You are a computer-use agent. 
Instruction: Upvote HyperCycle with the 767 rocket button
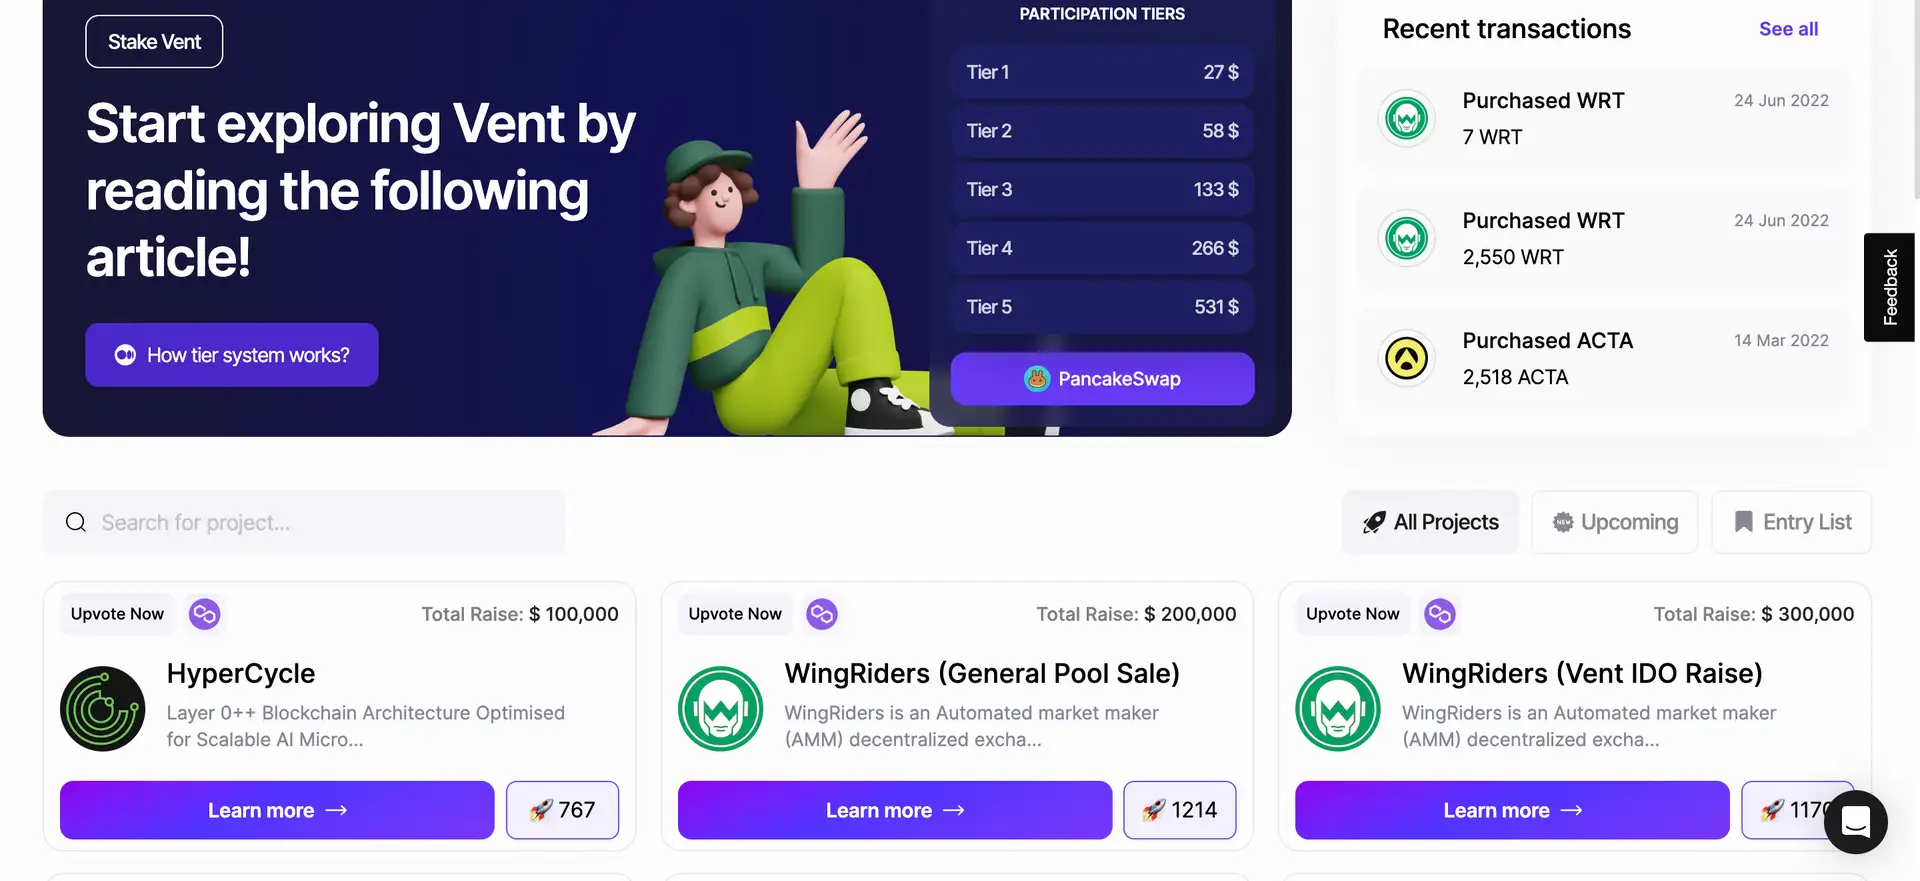pyautogui.click(x=563, y=810)
